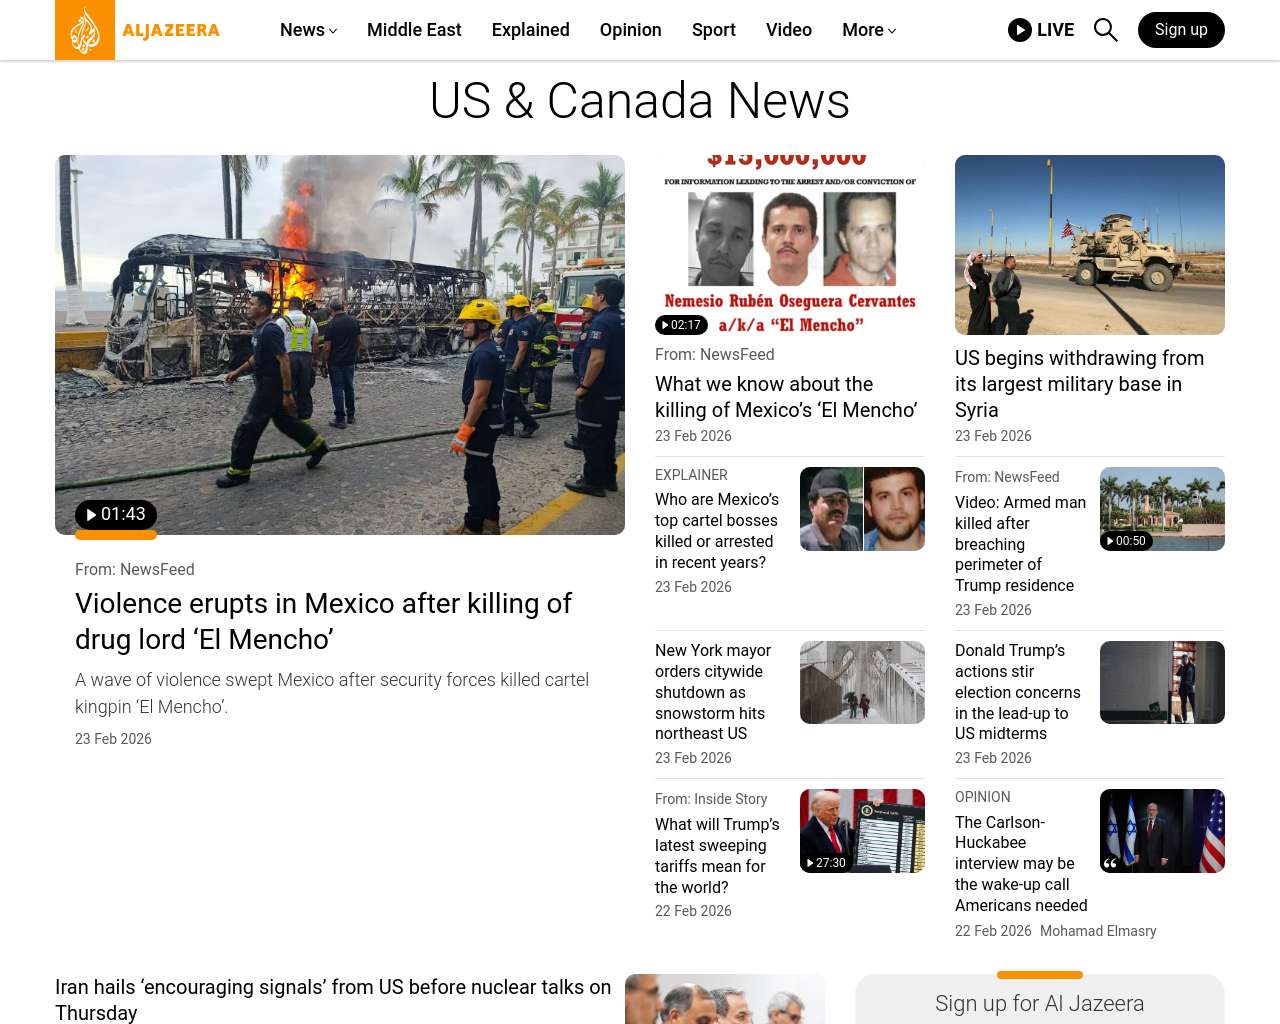Play the 01:43 burning bus video
Viewport: 1280px width, 1024px height.
point(116,515)
